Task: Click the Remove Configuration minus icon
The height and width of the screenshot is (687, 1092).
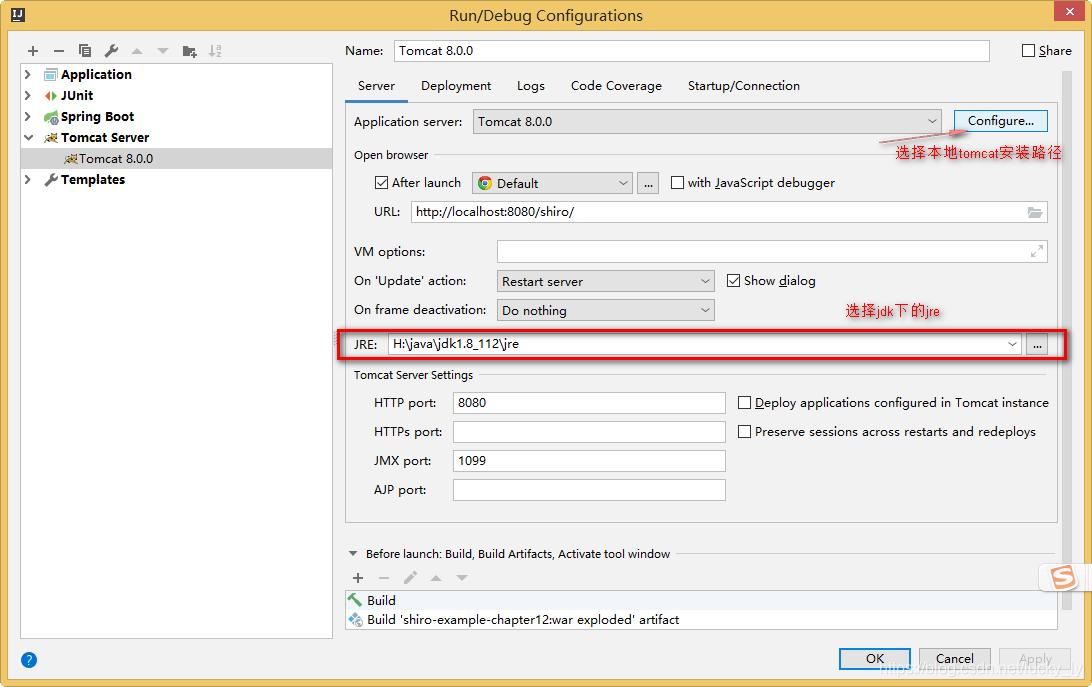Action: [x=59, y=51]
